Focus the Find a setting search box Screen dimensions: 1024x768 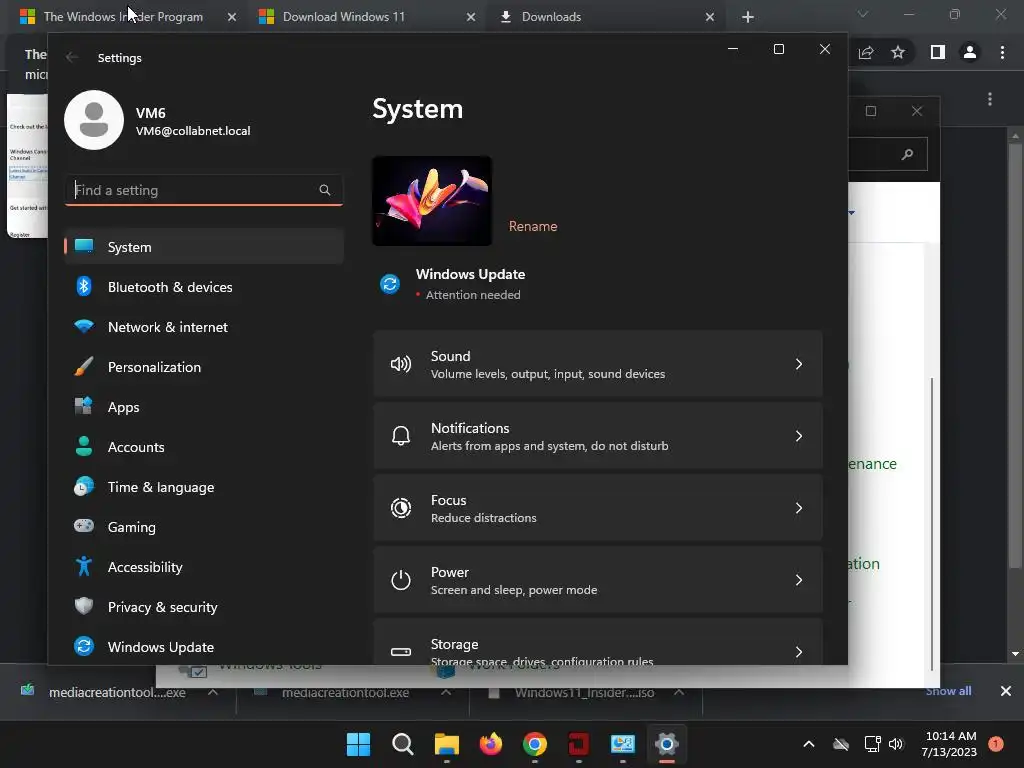coord(204,190)
